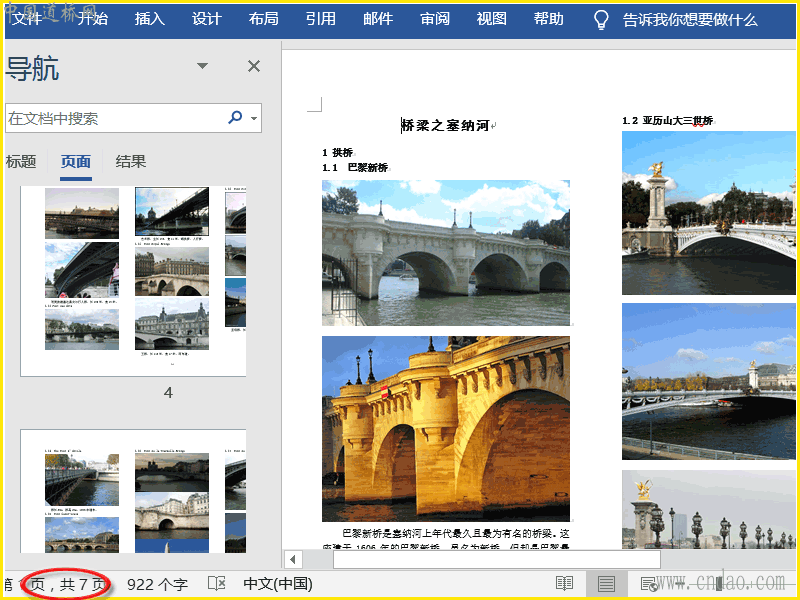Click the magnifier search icon
The image size is (800, 600).
tap(235, 117)
